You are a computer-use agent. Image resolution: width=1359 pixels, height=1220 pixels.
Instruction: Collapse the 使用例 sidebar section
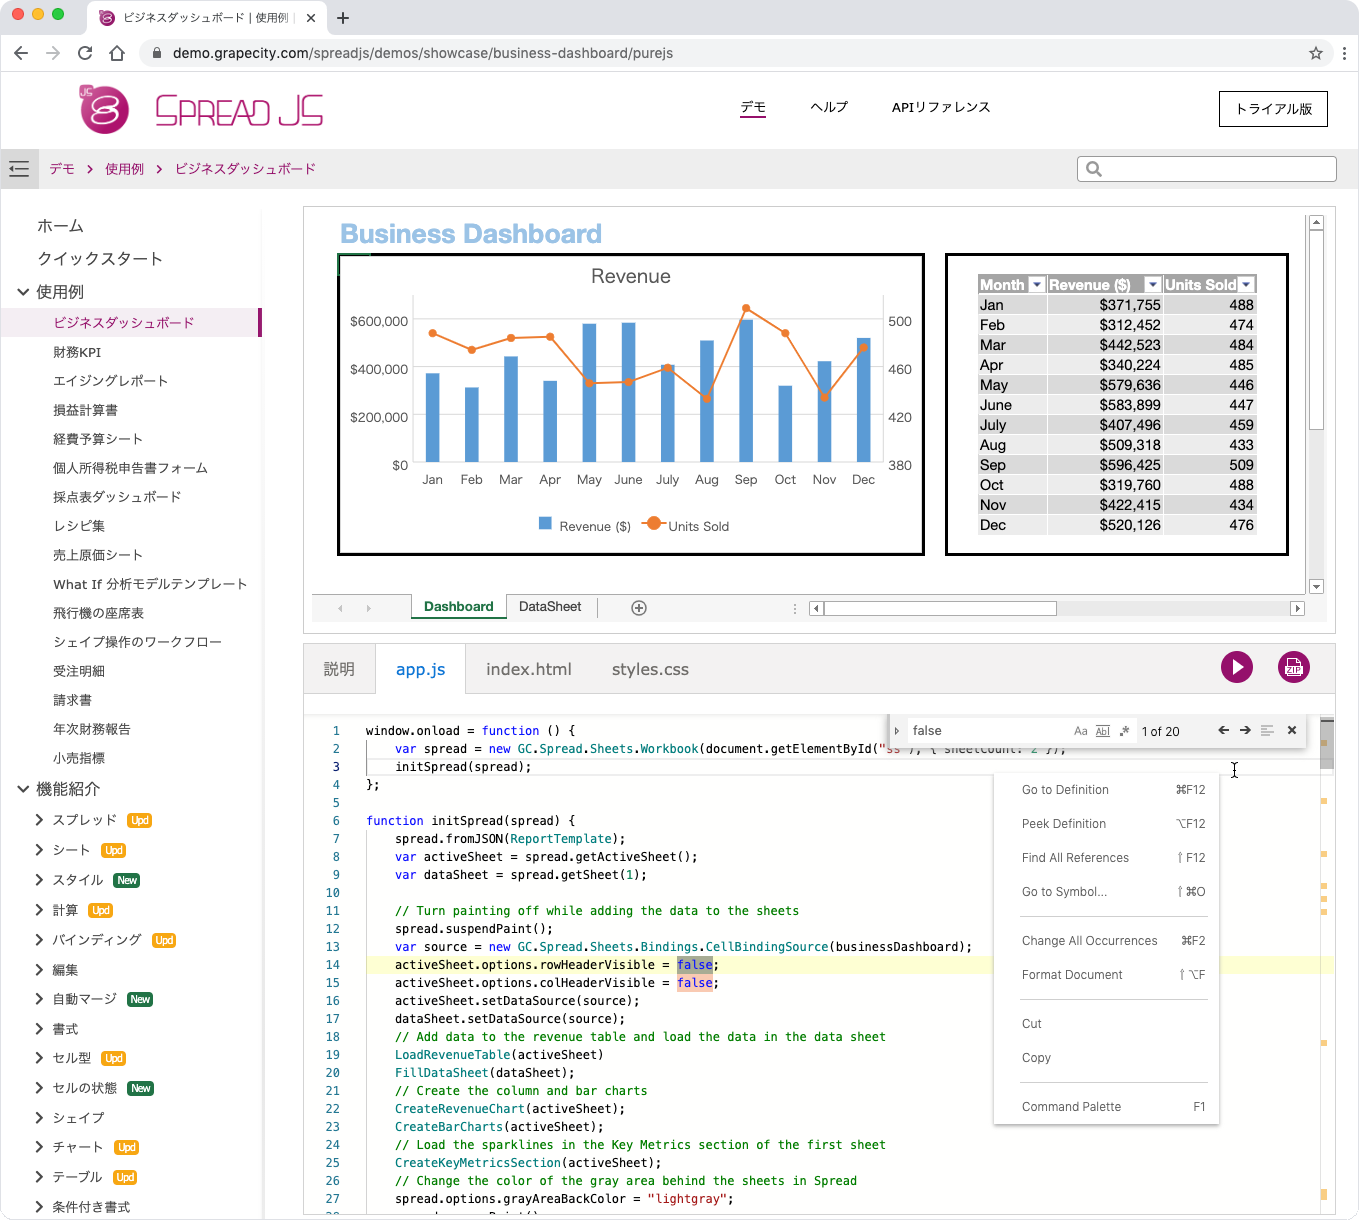tap(23, 292)
